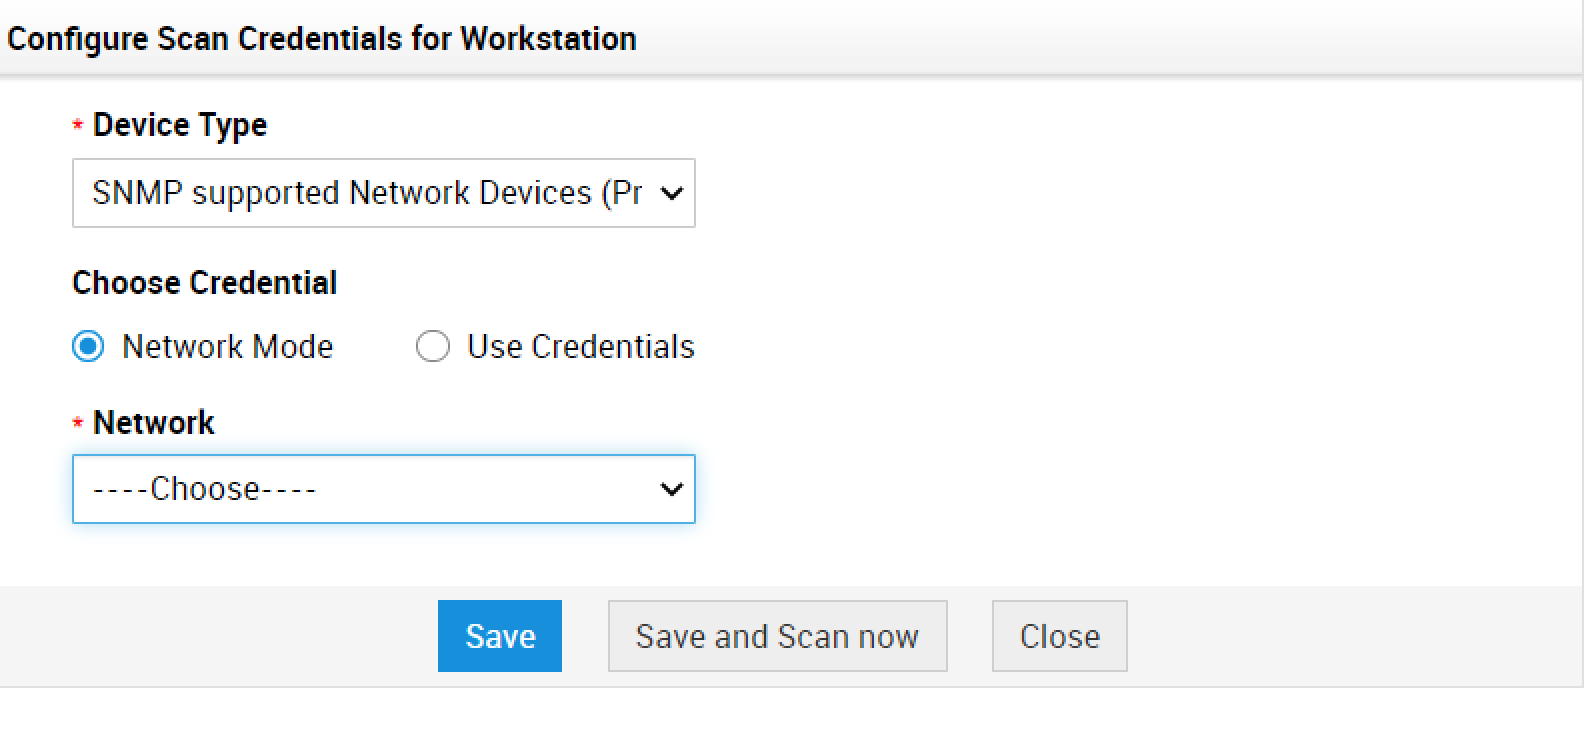Expand the Network selection dropdown
Screen dimensions: 1584x736
click(383, 489)
